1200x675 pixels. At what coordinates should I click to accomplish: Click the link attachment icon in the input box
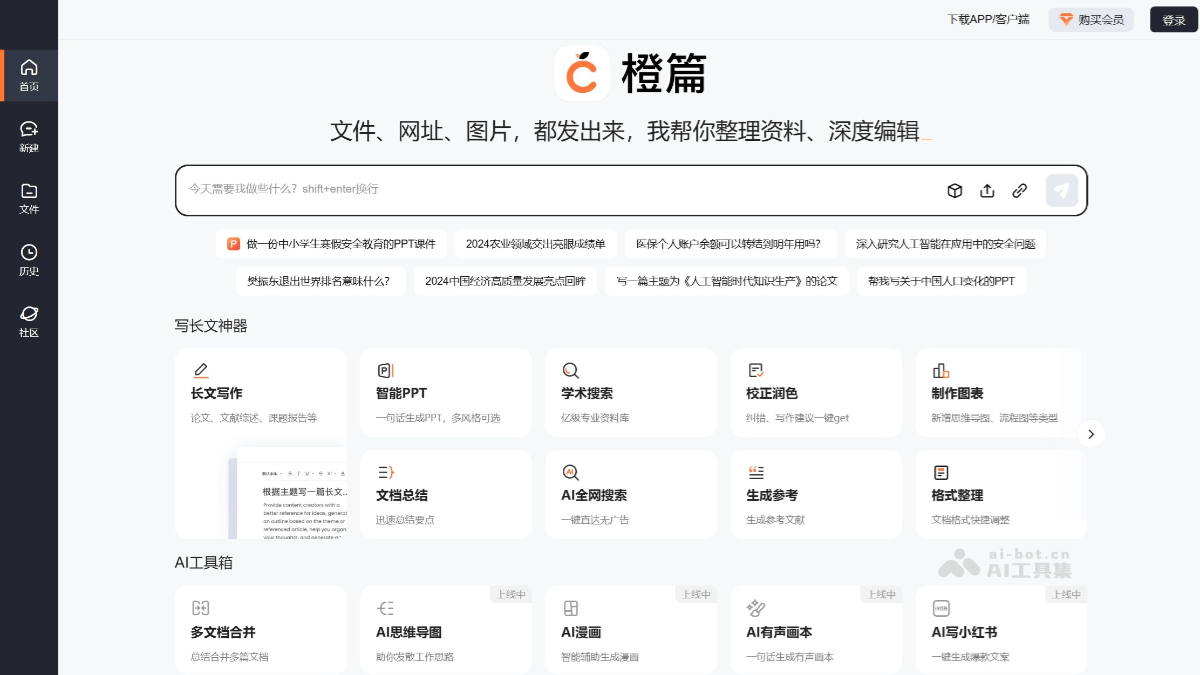[x=1019, y=190]
